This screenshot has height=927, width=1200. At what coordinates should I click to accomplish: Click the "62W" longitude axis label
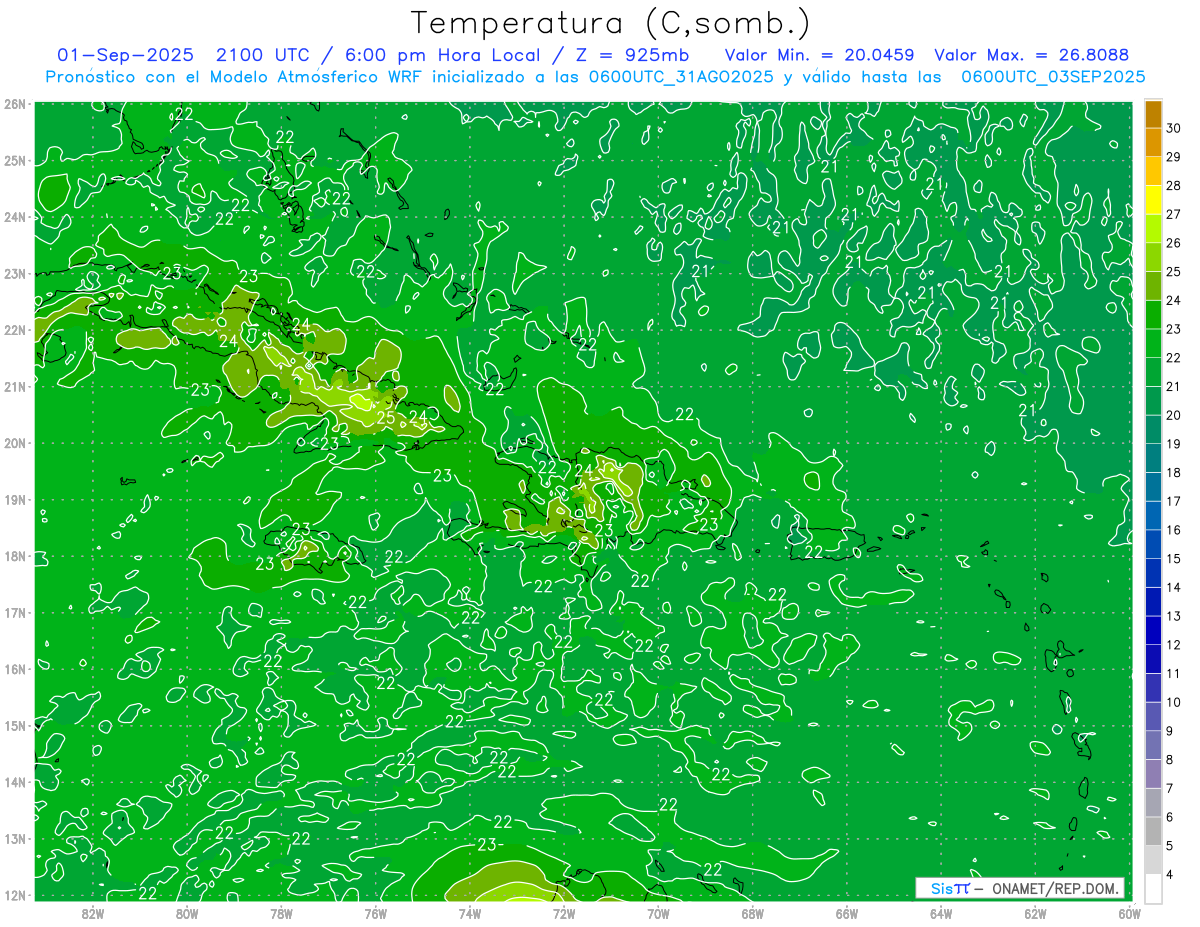pyautogui.click(x=1036, y=912)
